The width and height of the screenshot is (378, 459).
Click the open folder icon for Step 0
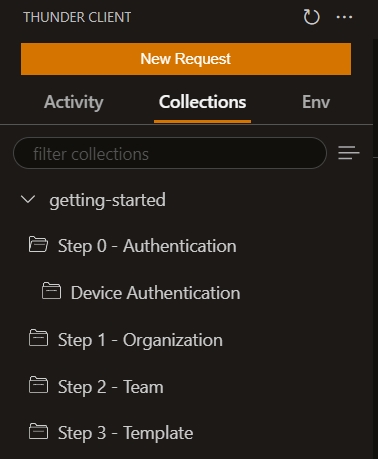(x=38, y=244)
